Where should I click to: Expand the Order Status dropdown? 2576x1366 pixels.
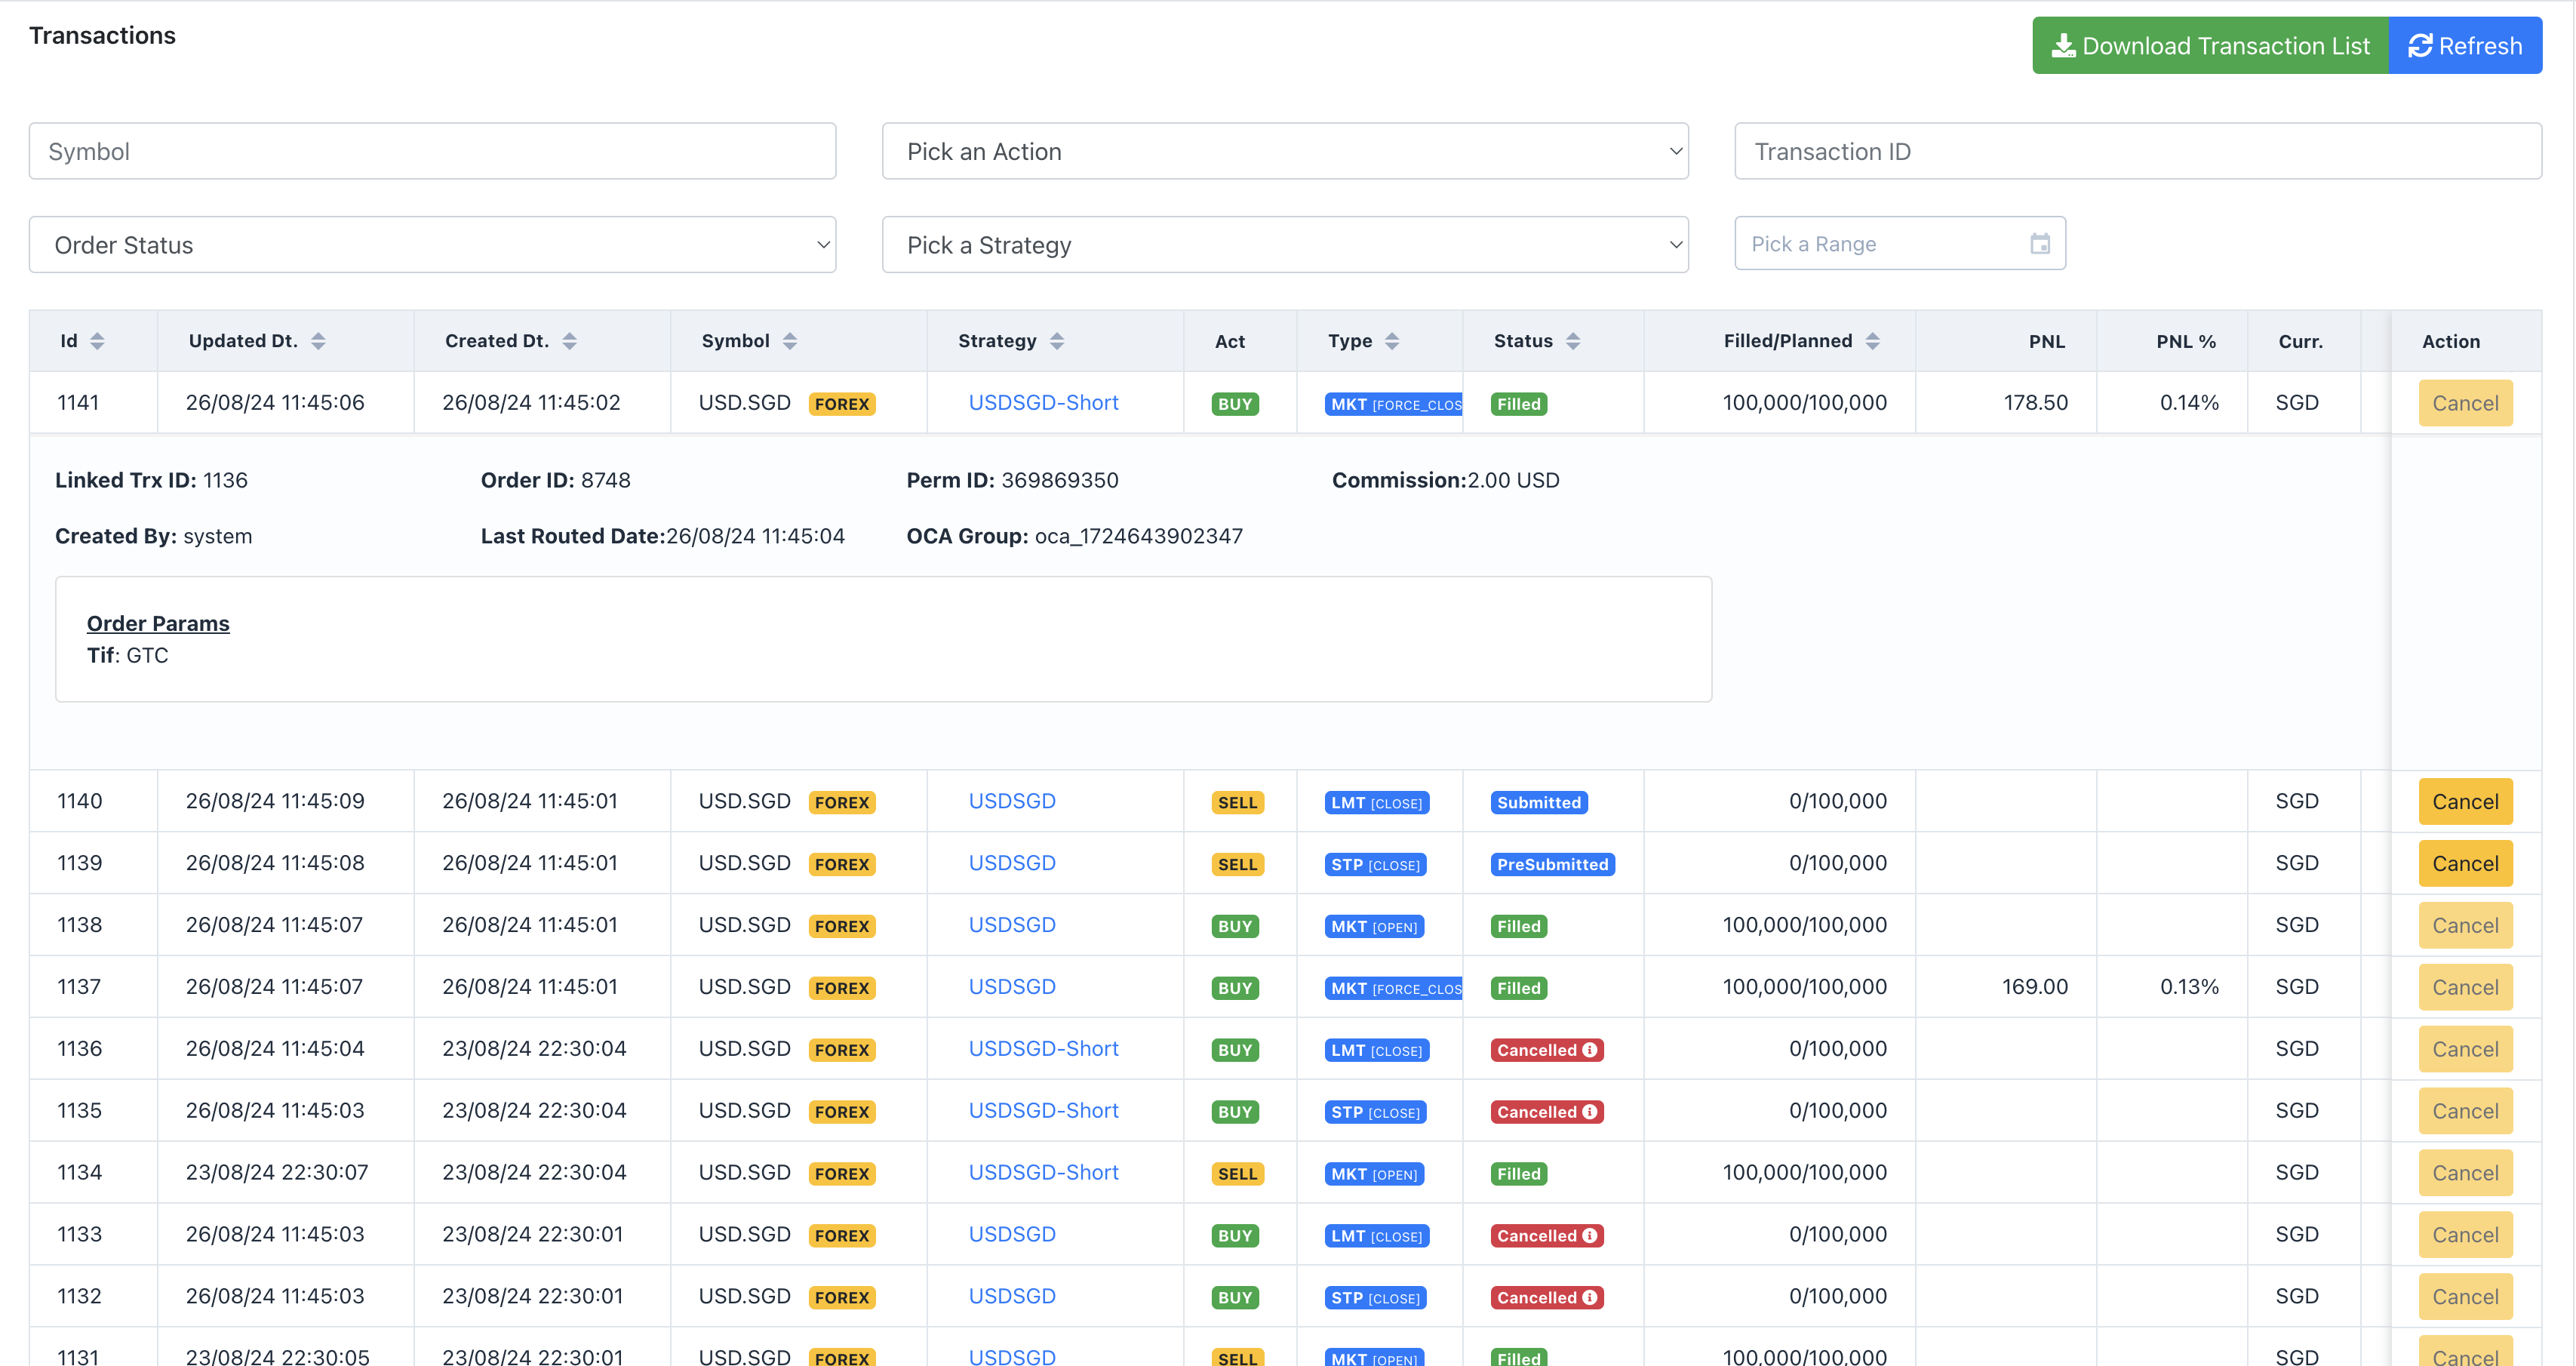[436, 244]
